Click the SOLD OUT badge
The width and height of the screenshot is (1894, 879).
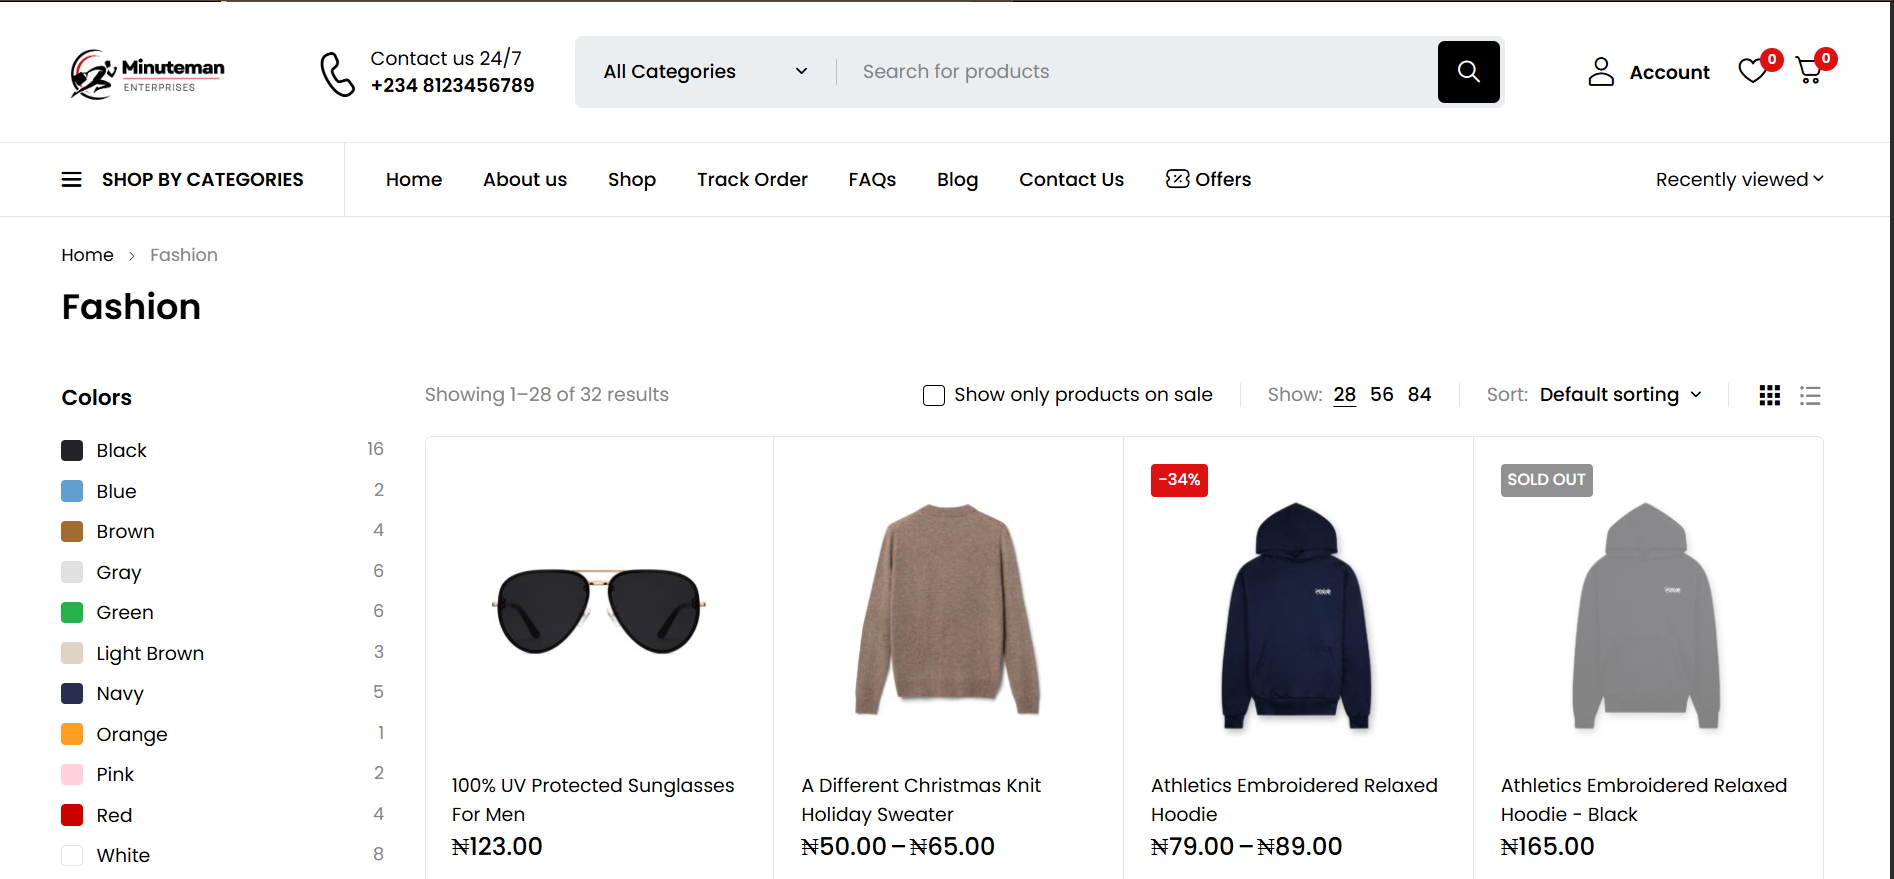pos(1546,480)
